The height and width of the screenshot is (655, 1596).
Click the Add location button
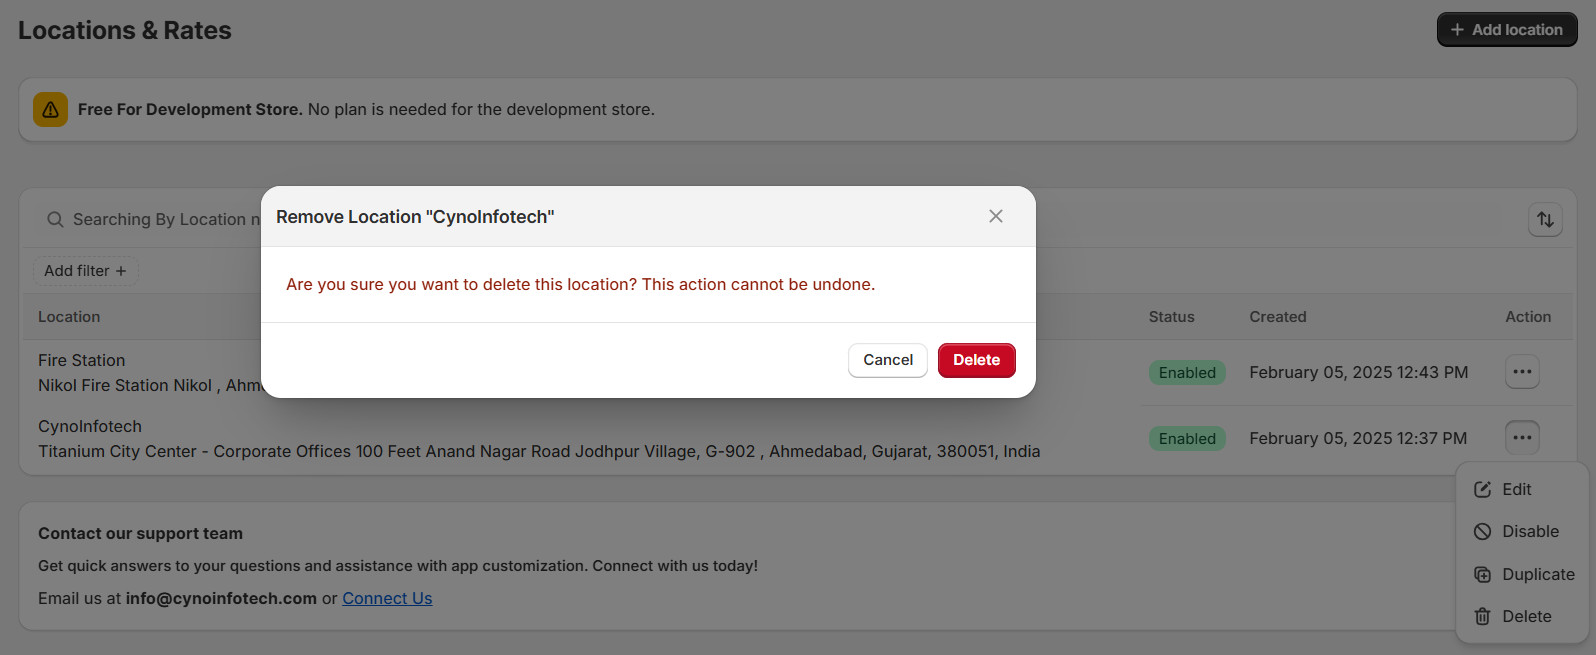(1507, 30)
